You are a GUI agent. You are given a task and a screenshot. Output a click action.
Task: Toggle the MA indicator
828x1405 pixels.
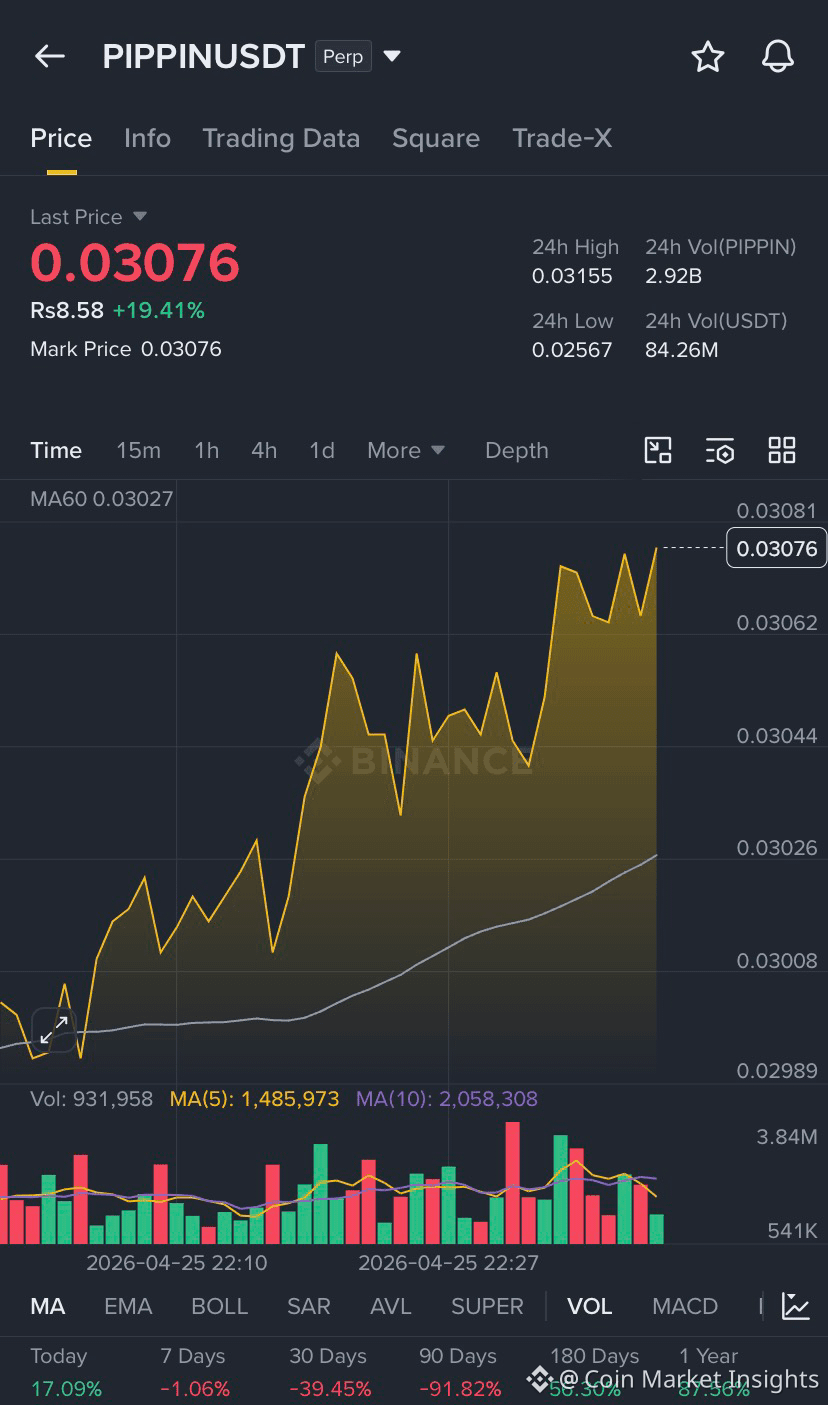pyautogui.click(x=48, y=1306)
